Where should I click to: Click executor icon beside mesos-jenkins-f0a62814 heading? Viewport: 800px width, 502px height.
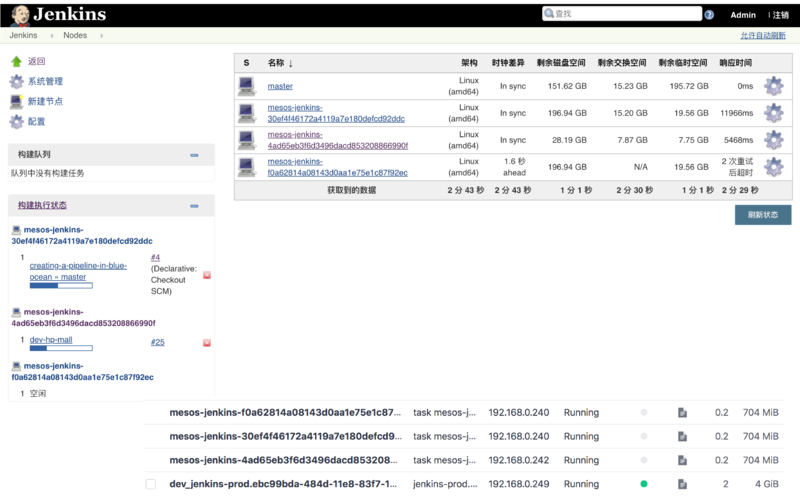coord(16,366)
